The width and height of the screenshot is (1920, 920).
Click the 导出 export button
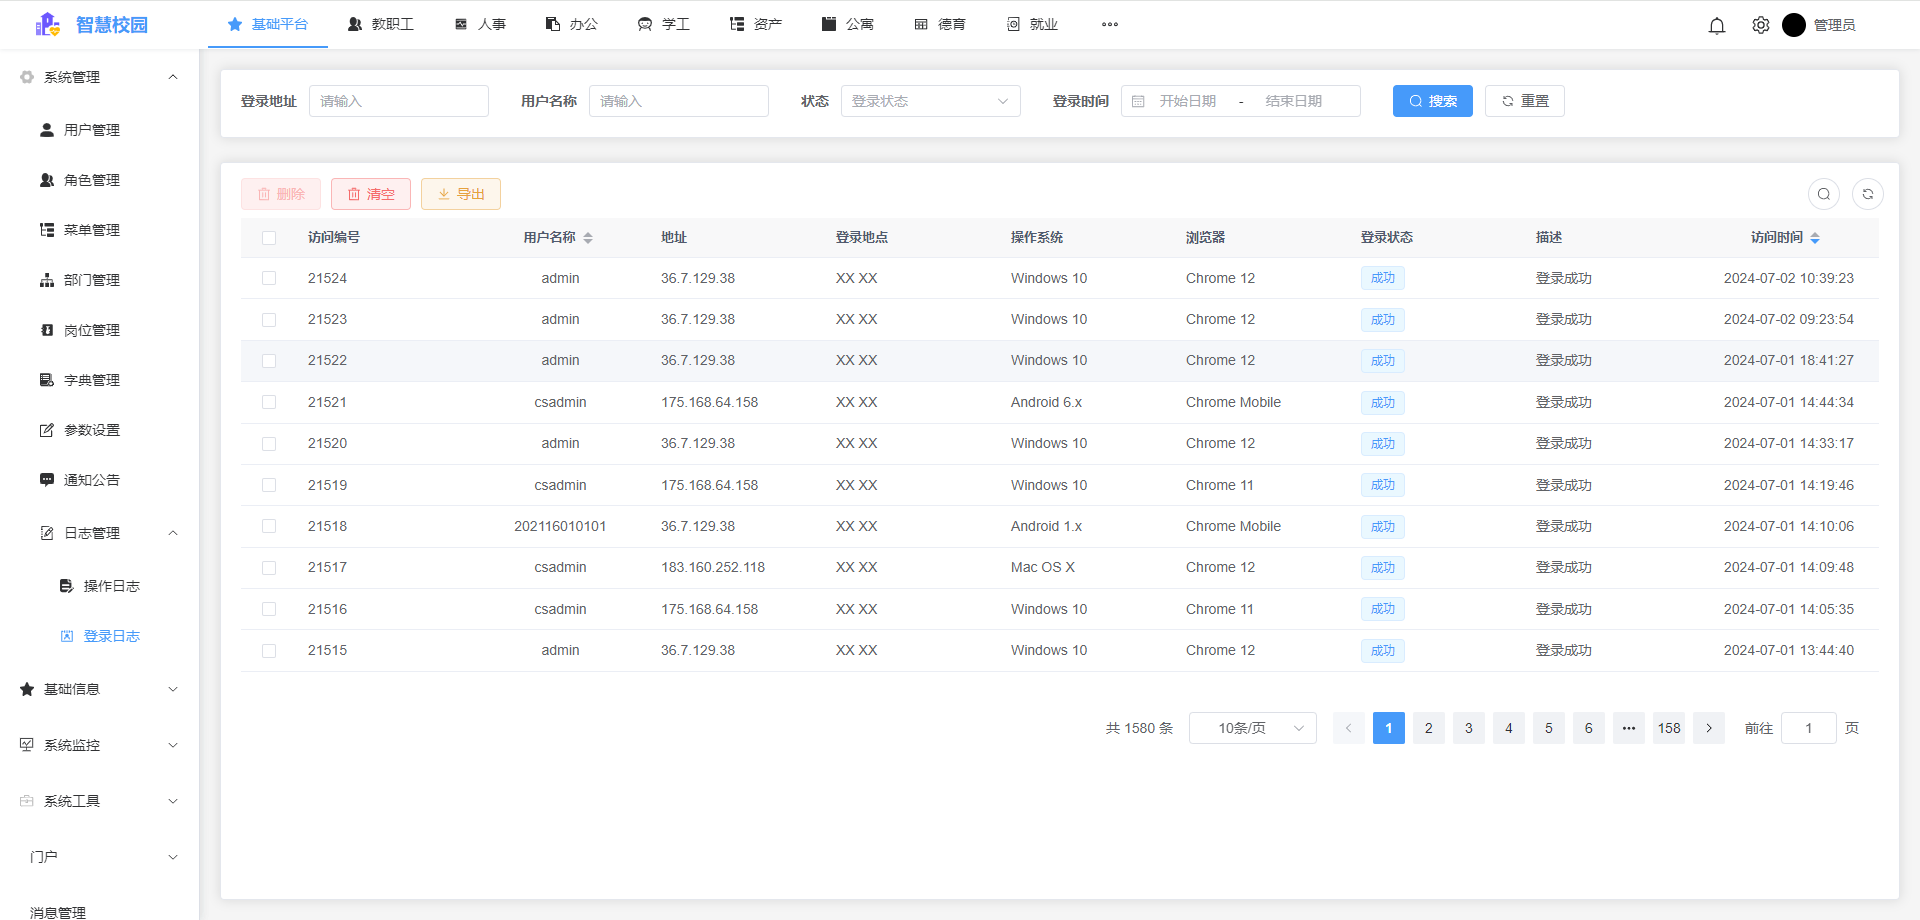click(x=460, y=194)
